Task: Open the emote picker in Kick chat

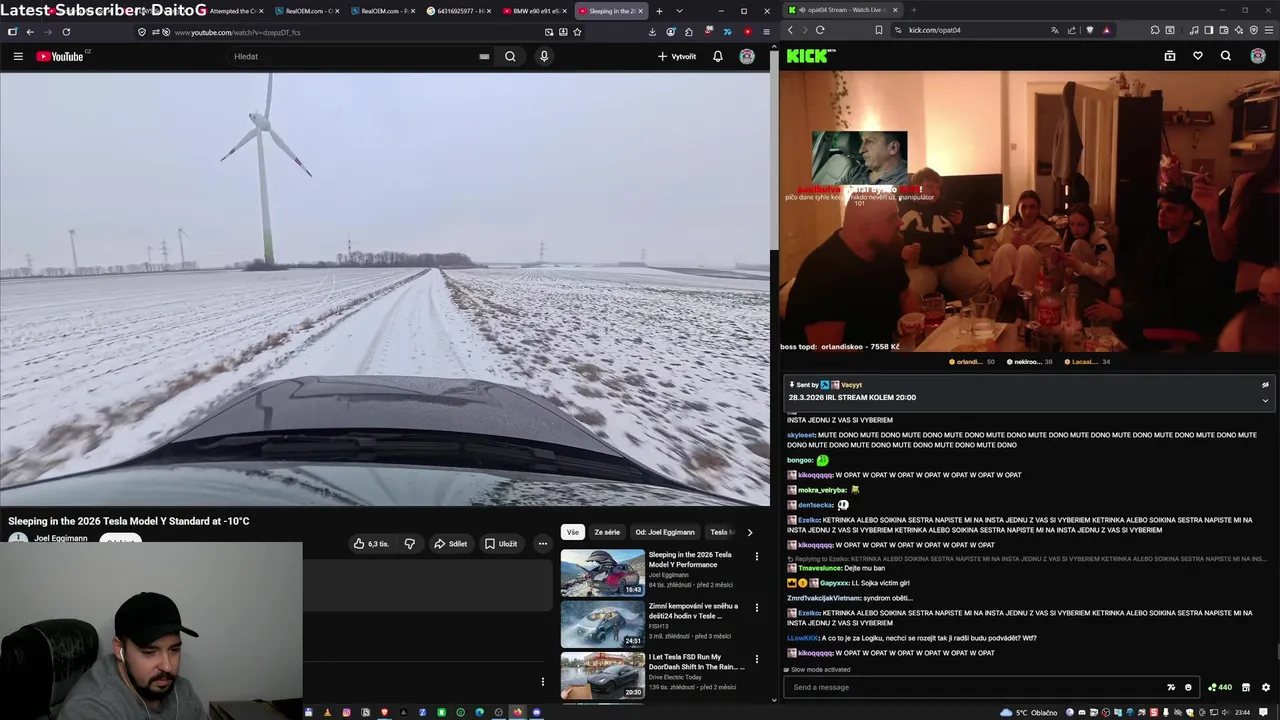Action: click(1188, 687)
